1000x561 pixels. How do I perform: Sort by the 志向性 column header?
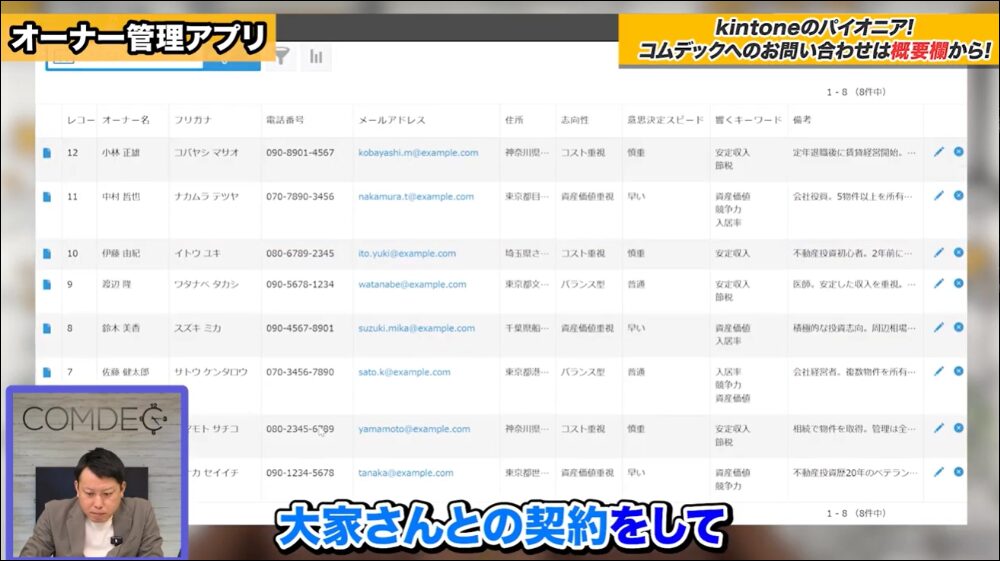pos(575,120)
